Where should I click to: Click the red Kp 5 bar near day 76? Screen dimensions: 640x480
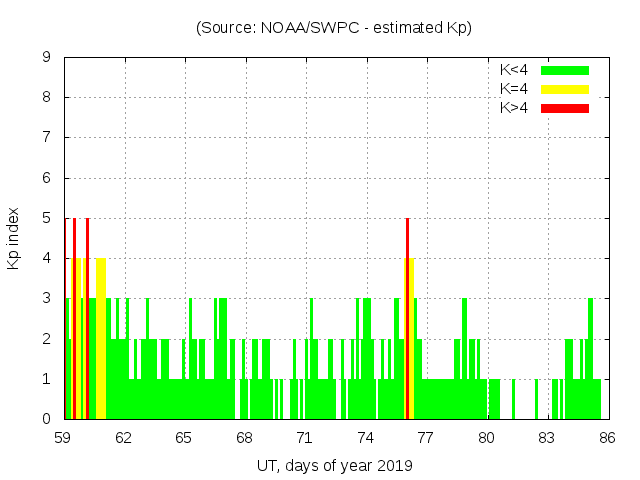click(407, 320)
